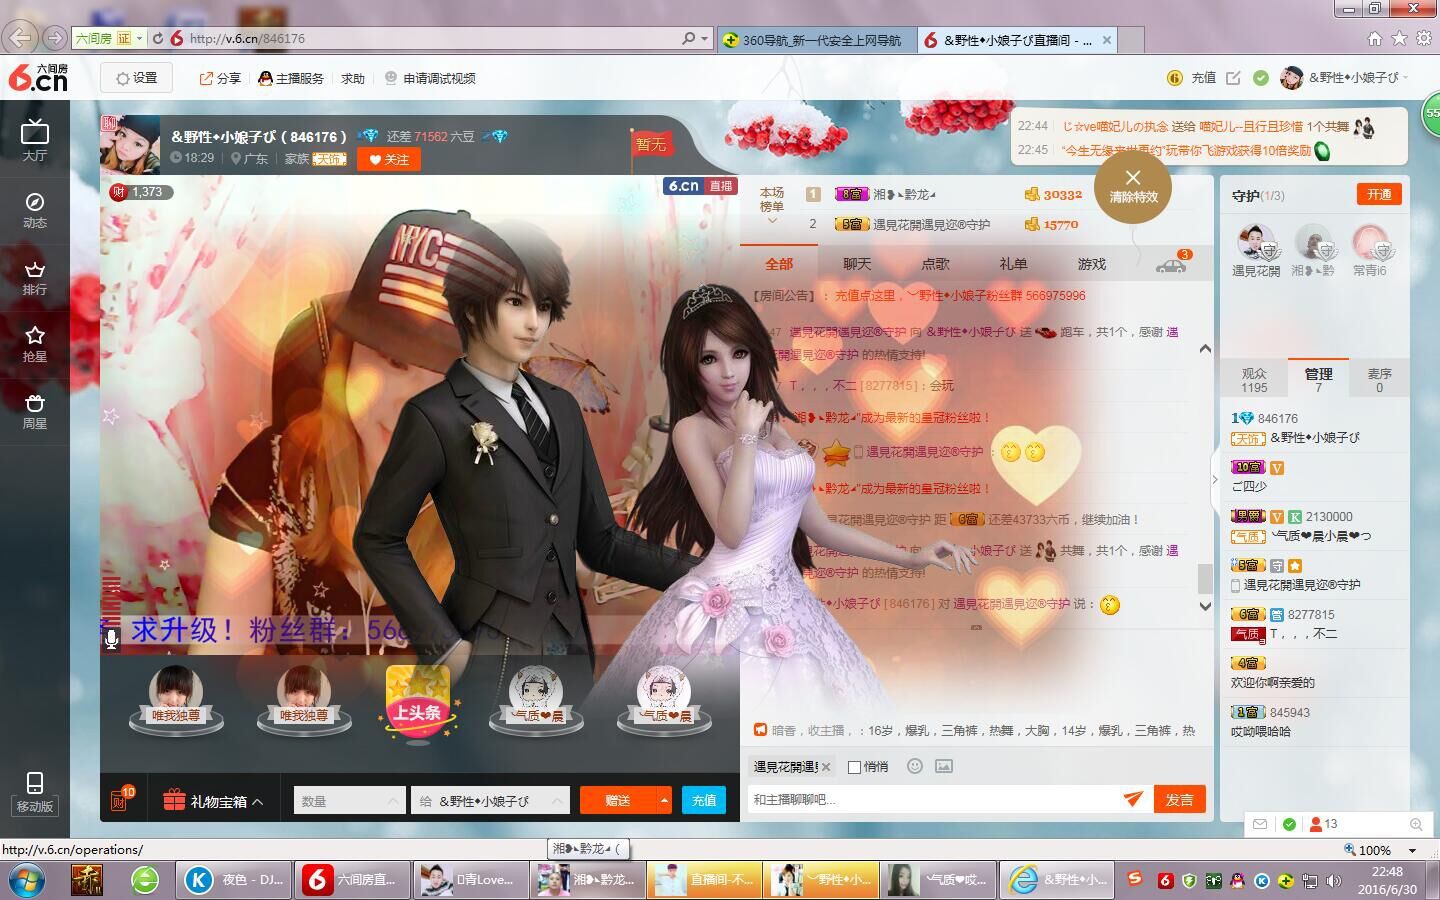The image size is (1440, 900).
Task: Open the 抢星 star icon in sidebar
Action: 35,344
